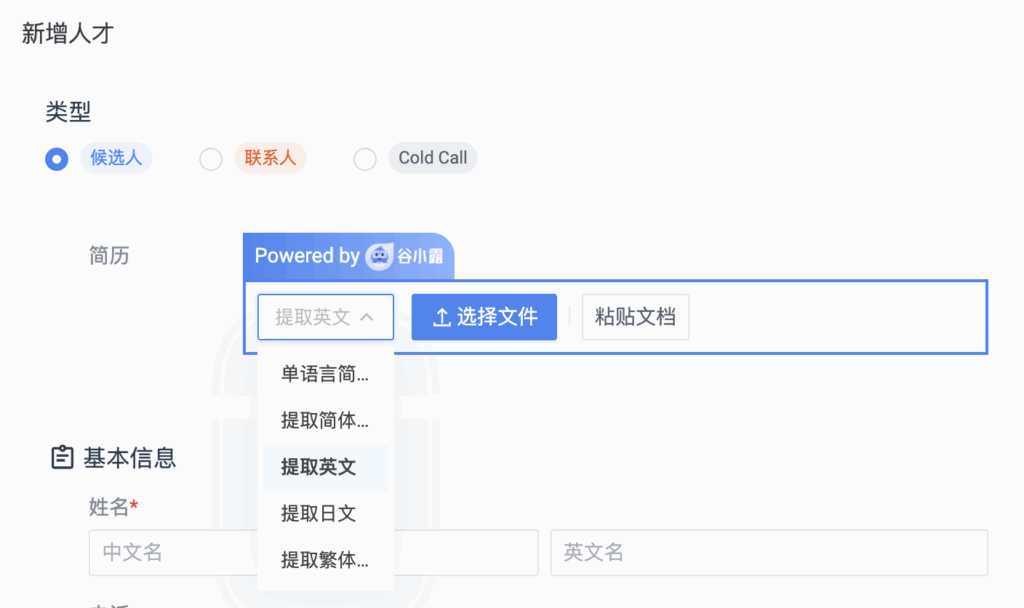The image size is (1024, 608).
Task: Click the 选择文件 upload button
Action: 484,317
